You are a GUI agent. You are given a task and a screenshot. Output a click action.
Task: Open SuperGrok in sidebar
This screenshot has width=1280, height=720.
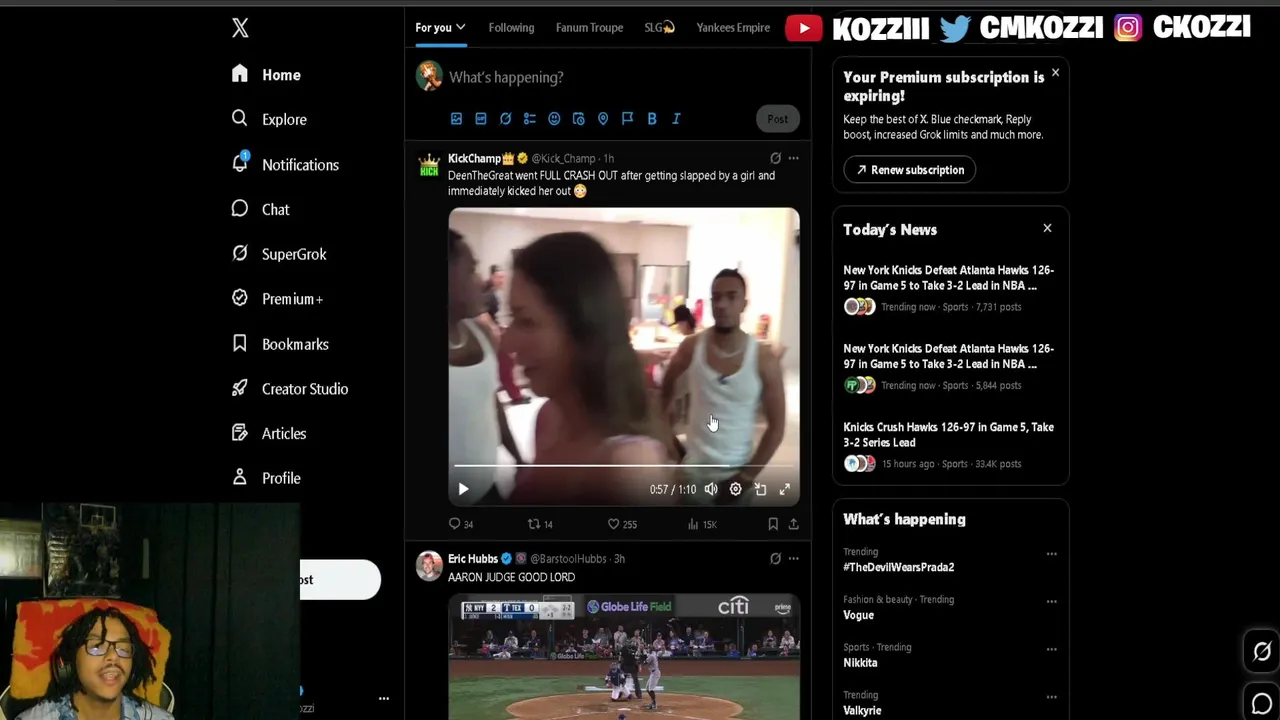click(x=279, y=254)
